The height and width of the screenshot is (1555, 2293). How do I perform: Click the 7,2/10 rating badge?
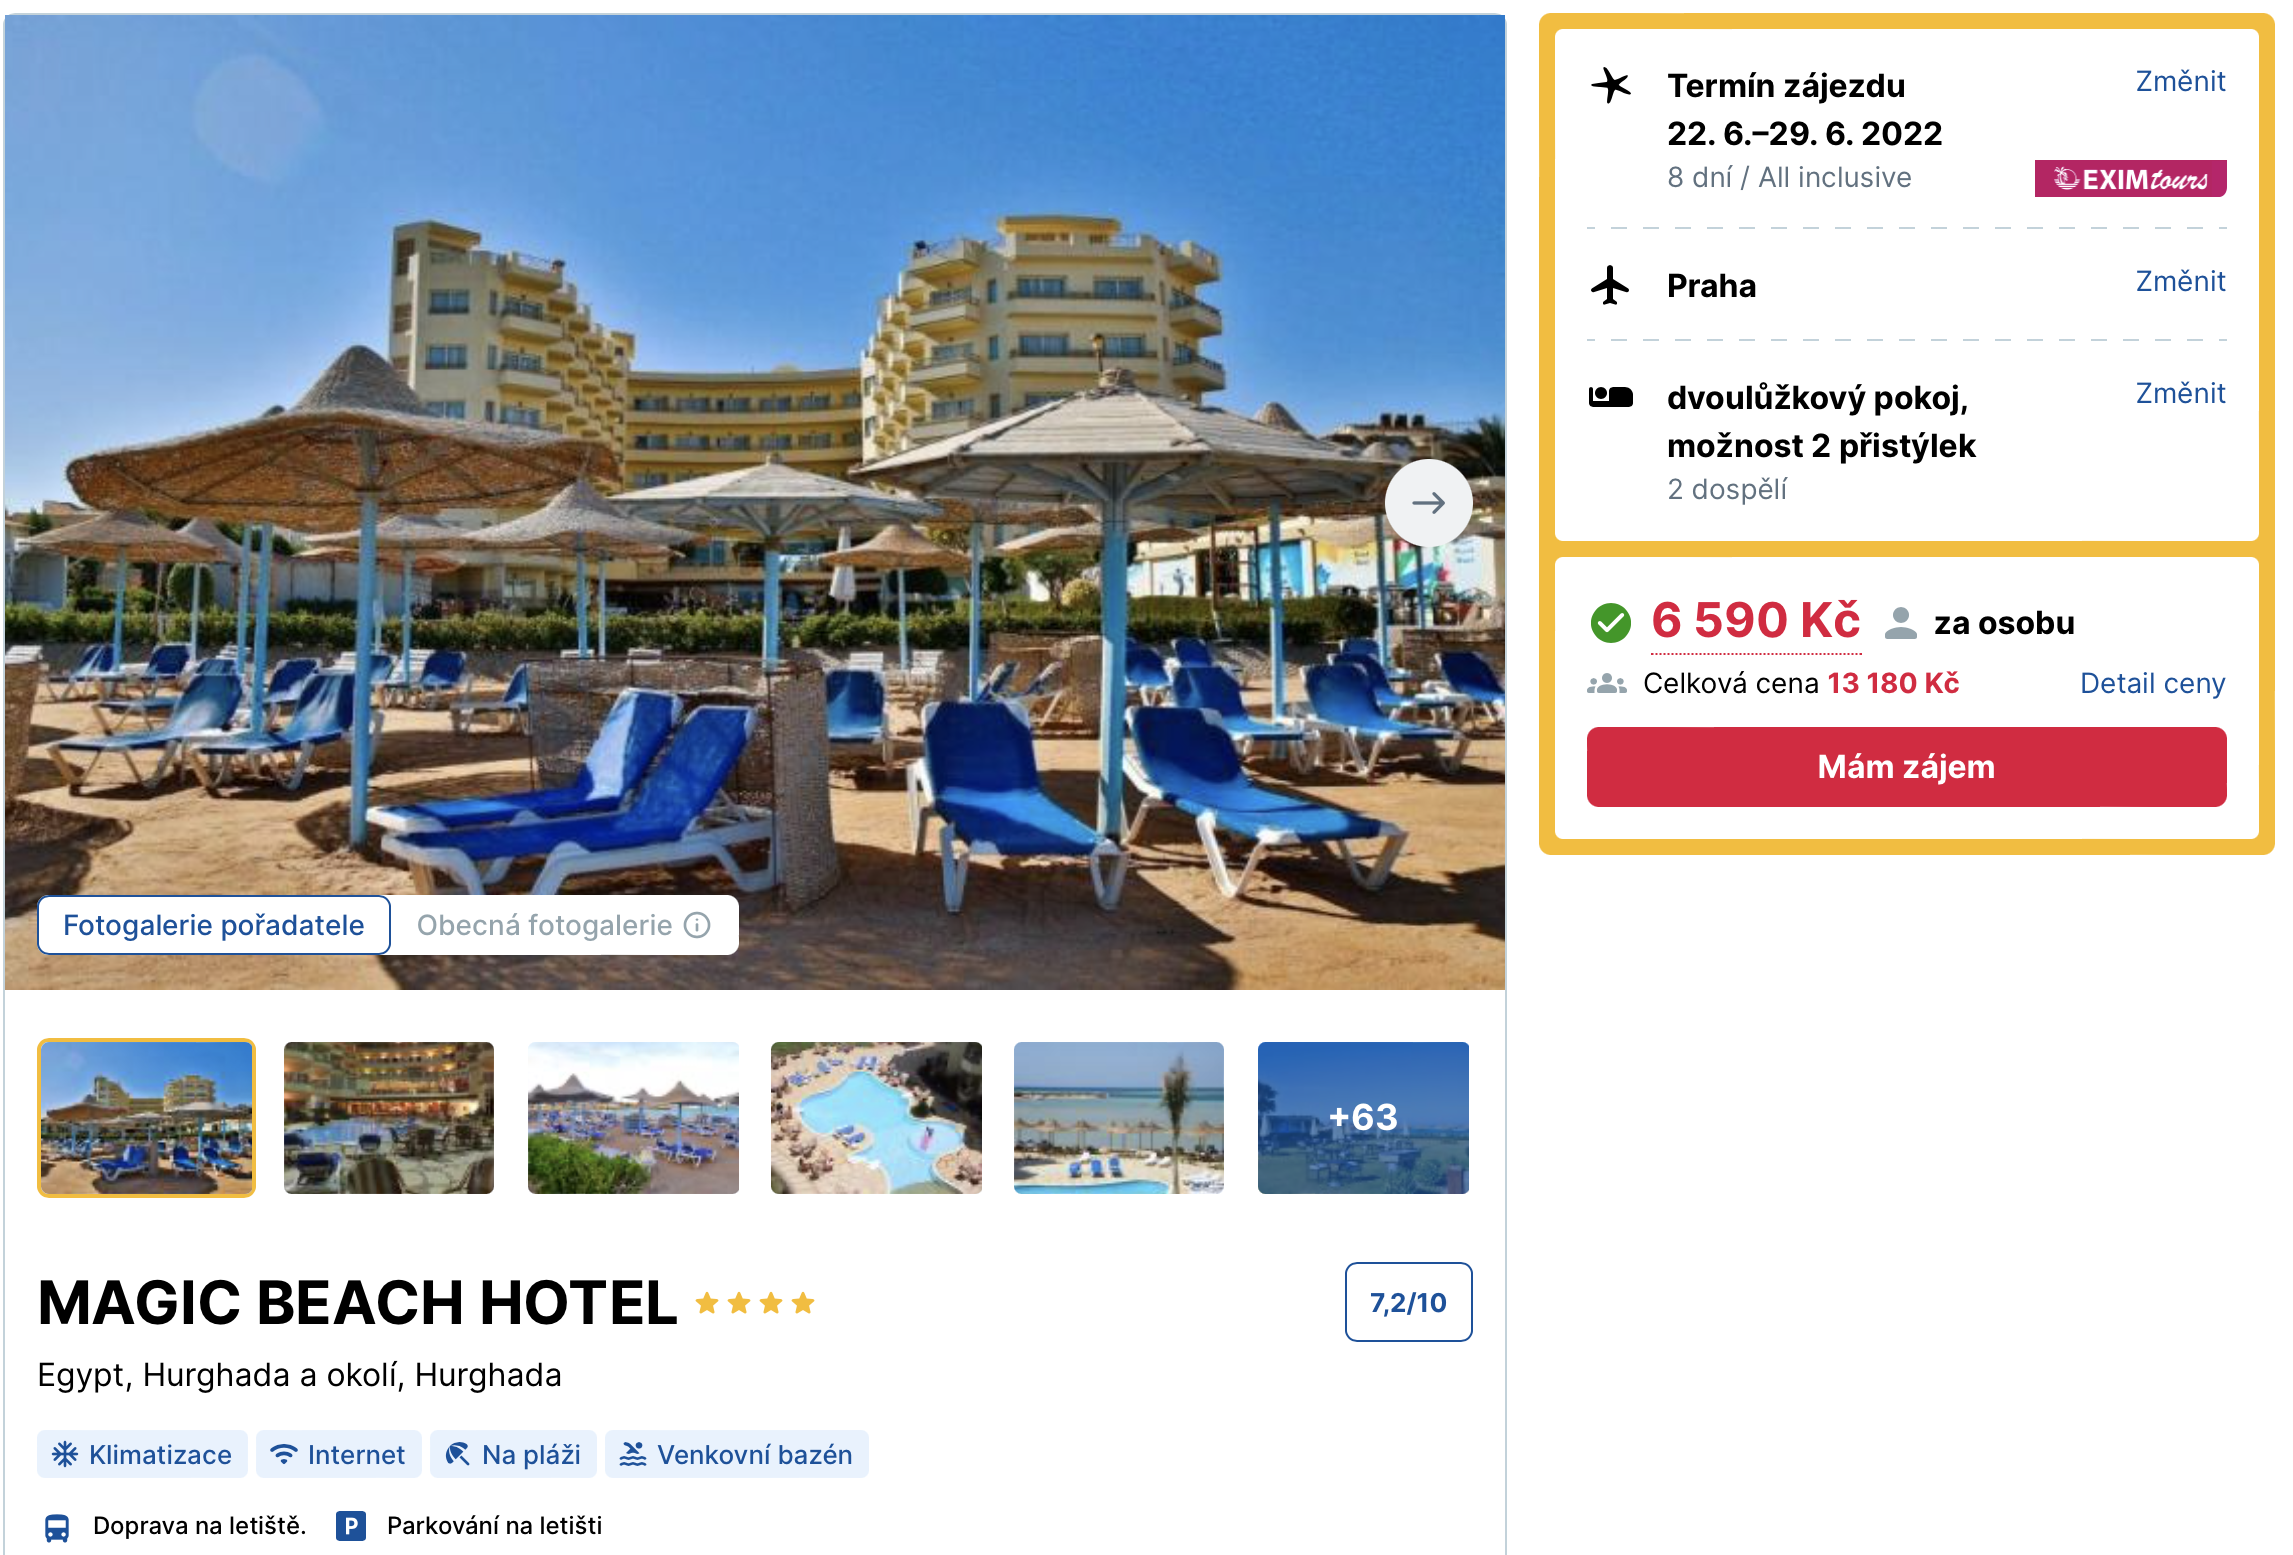coord(1408,1302)
